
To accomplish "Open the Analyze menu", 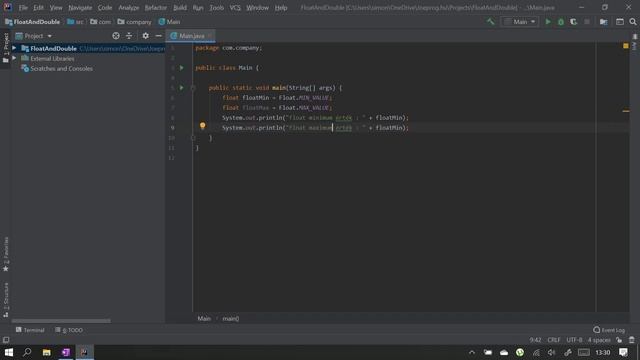I will pyautogui.click(x=129, y=7).
